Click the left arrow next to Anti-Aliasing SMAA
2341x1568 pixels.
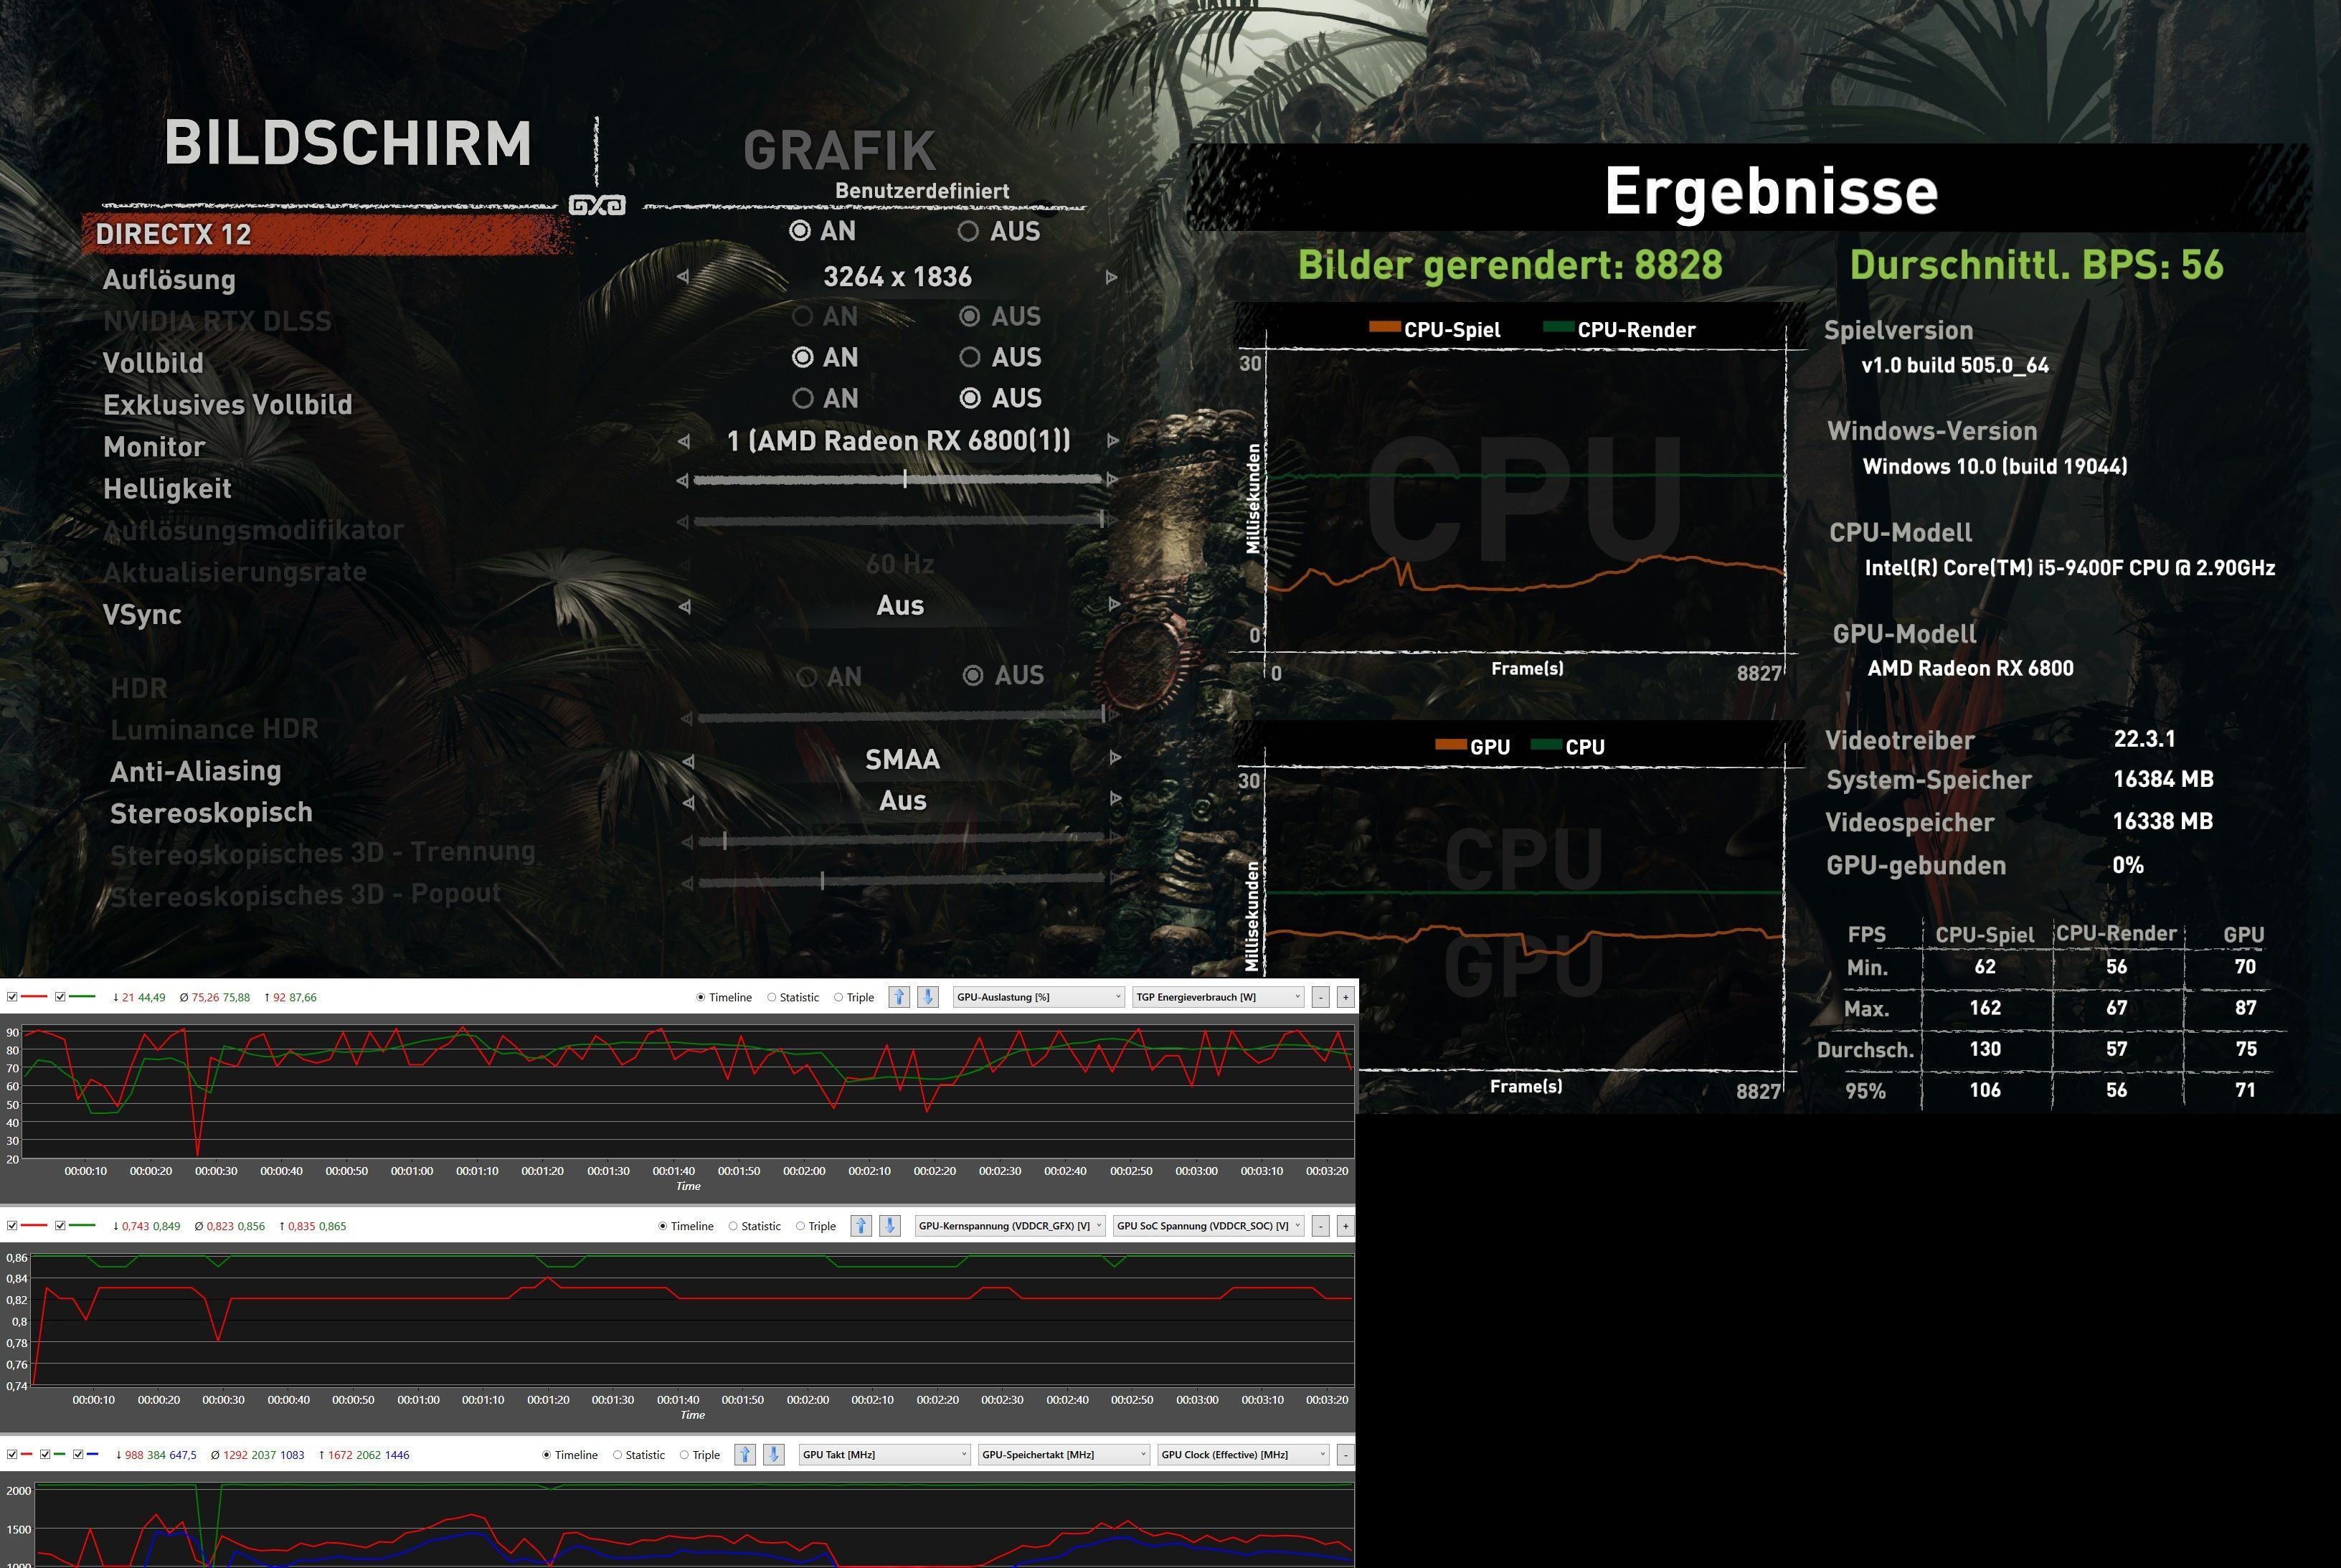(x=688, y=761)
